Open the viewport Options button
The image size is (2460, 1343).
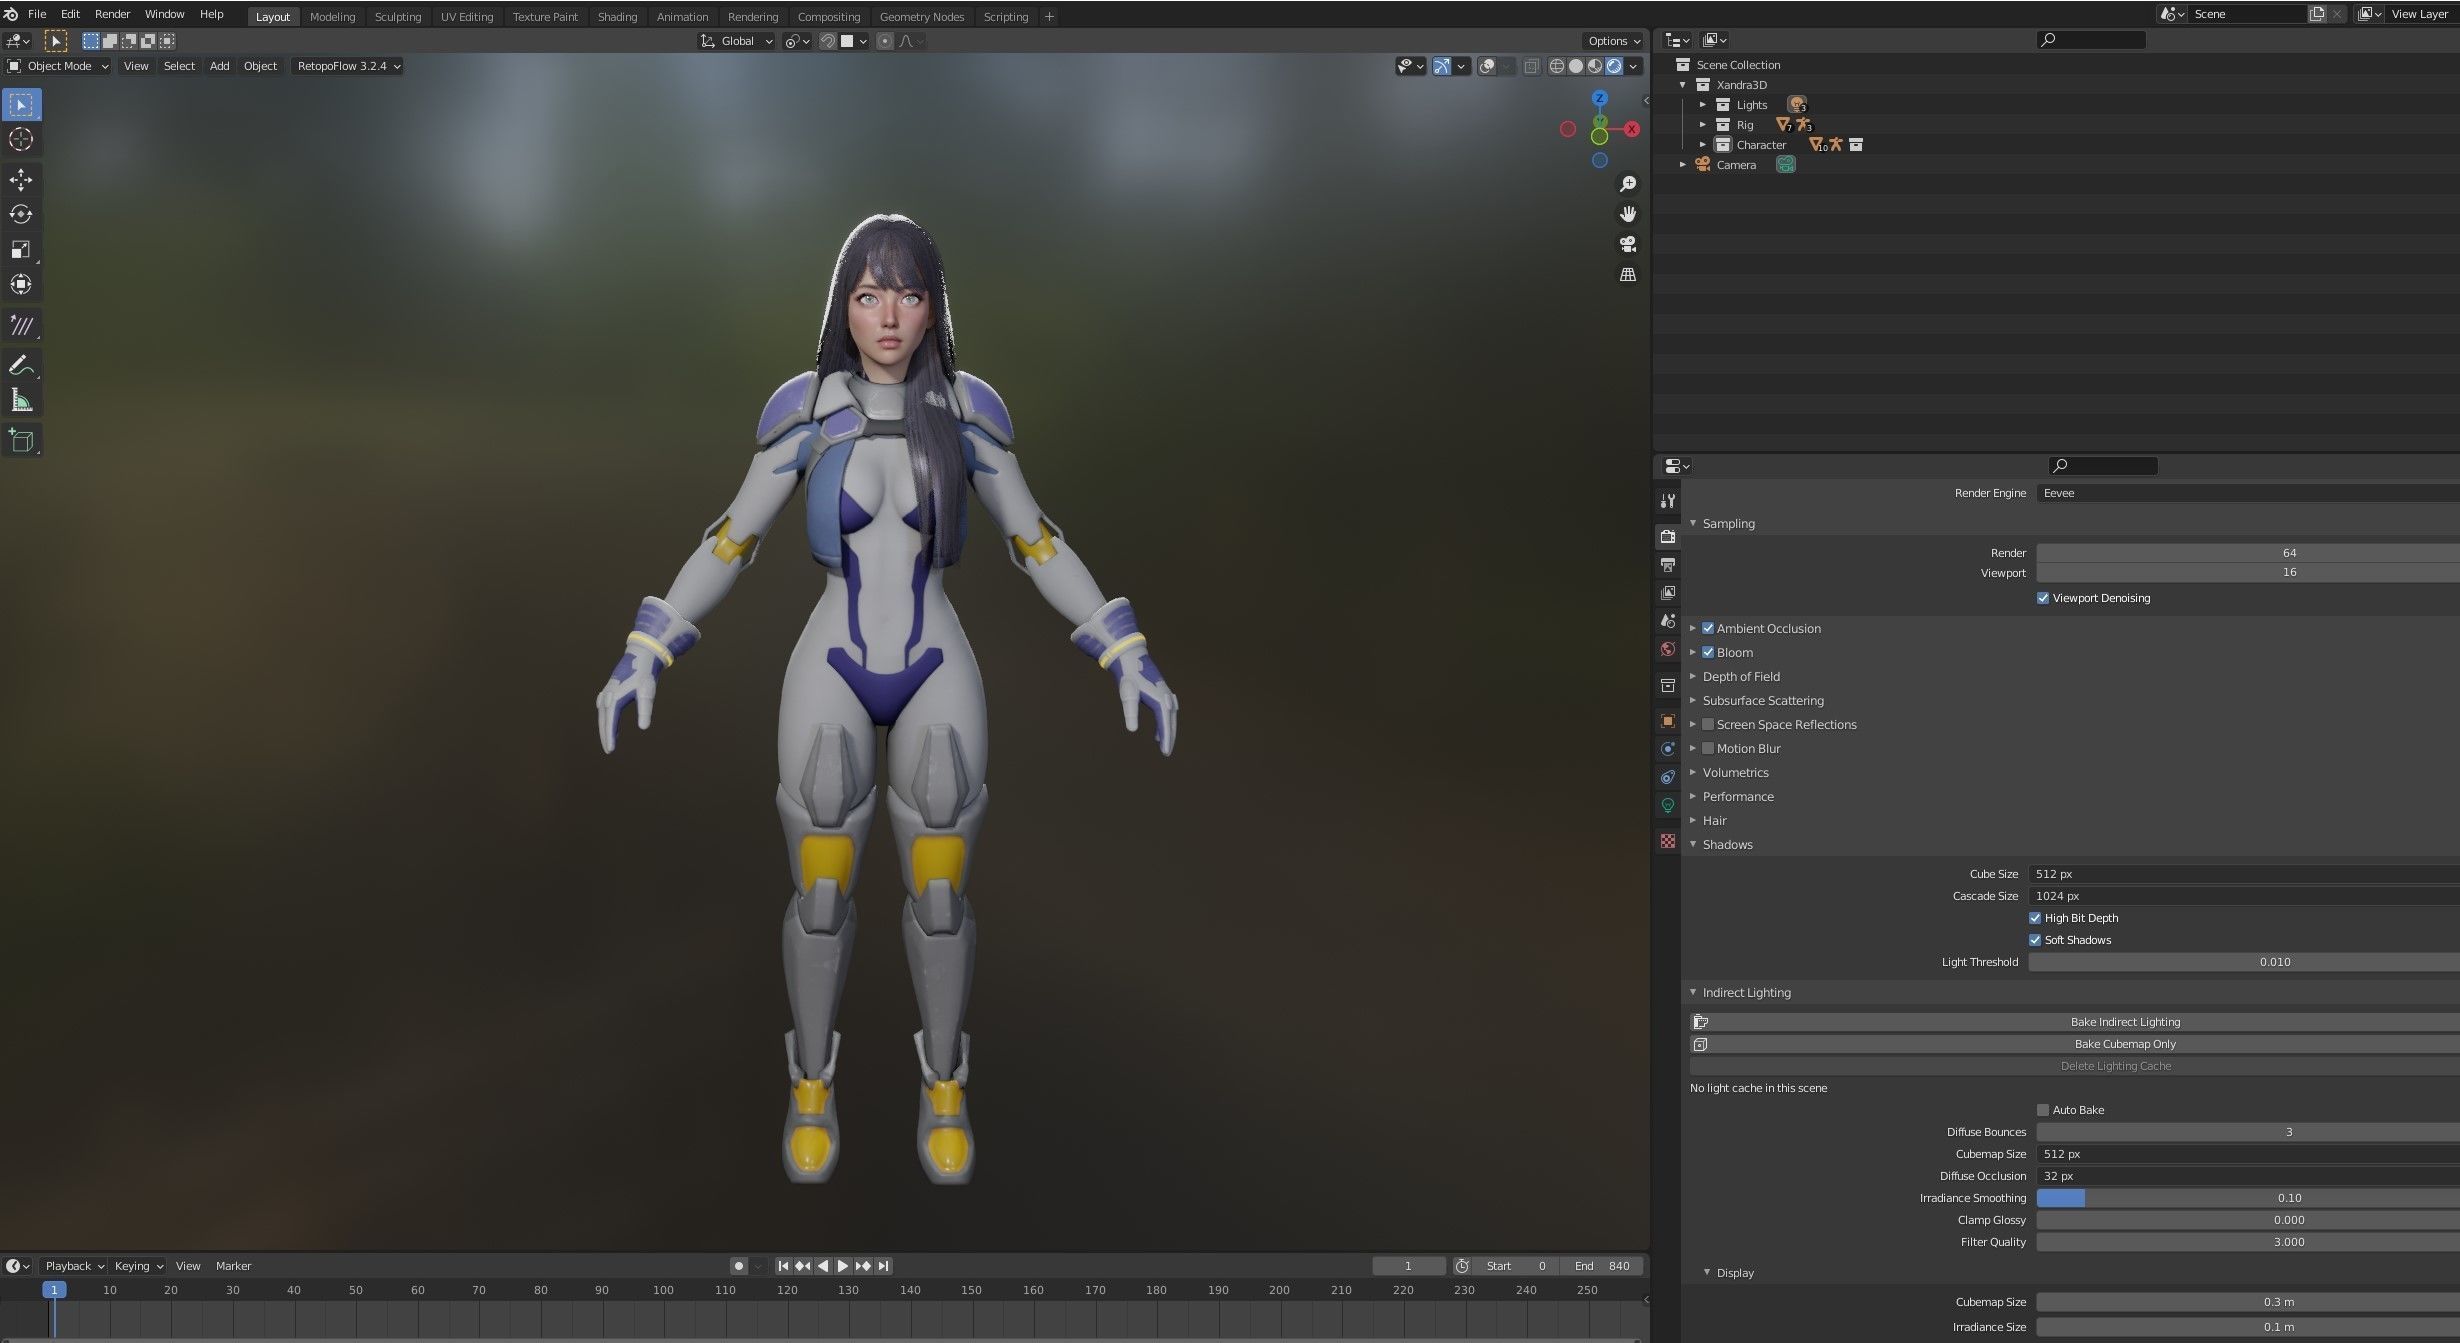[1613, 41]
